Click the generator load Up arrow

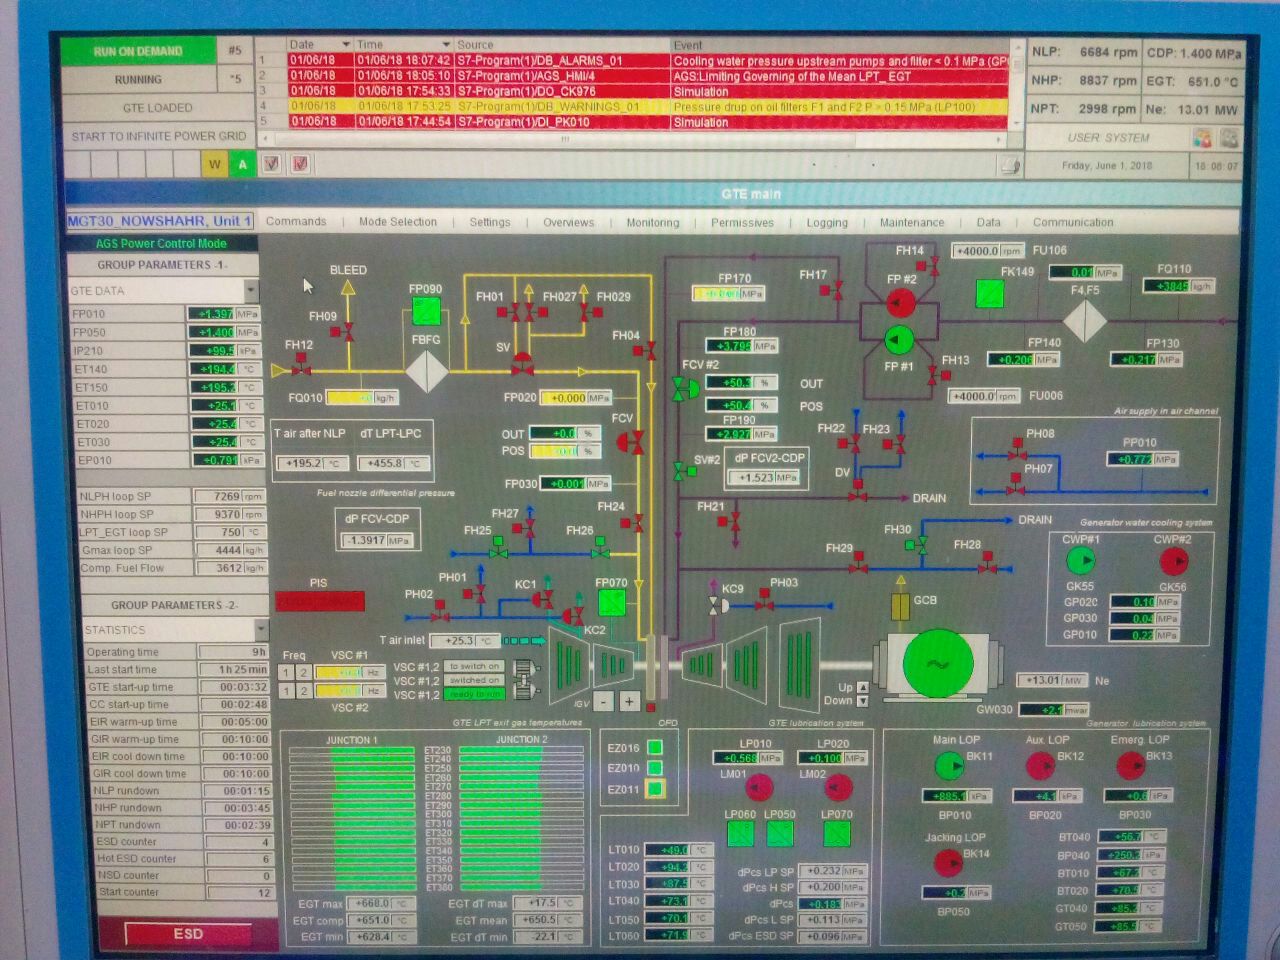click(862, 687)
